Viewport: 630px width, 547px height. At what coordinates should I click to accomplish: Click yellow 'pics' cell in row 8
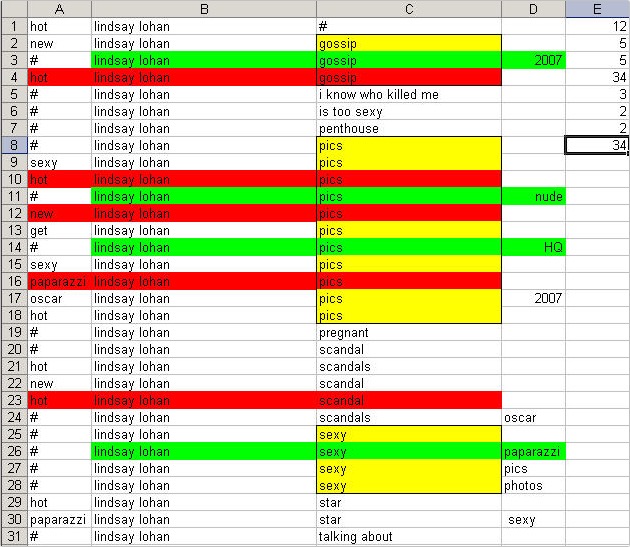409,145
